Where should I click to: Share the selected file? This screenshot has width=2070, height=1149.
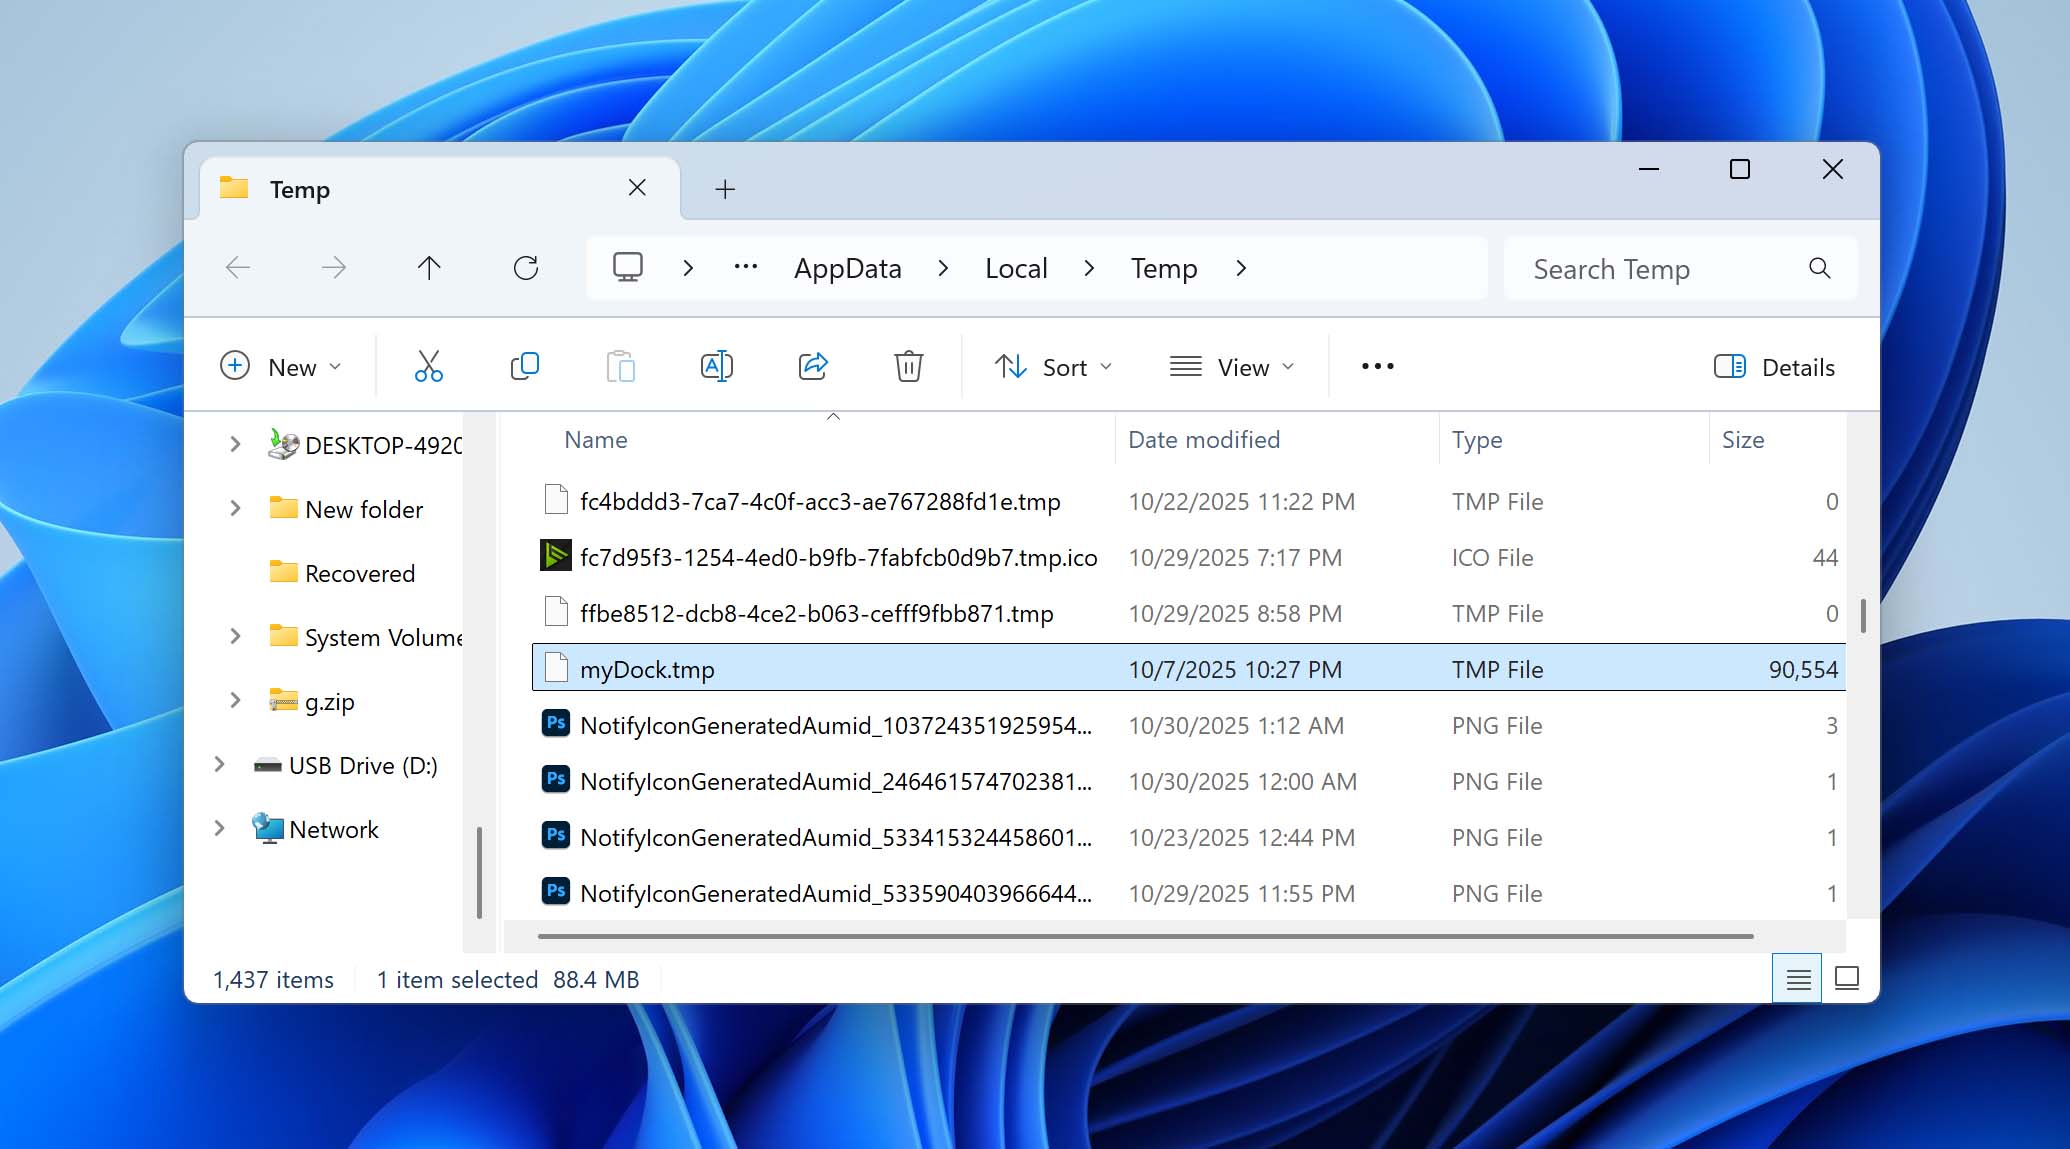812,366
